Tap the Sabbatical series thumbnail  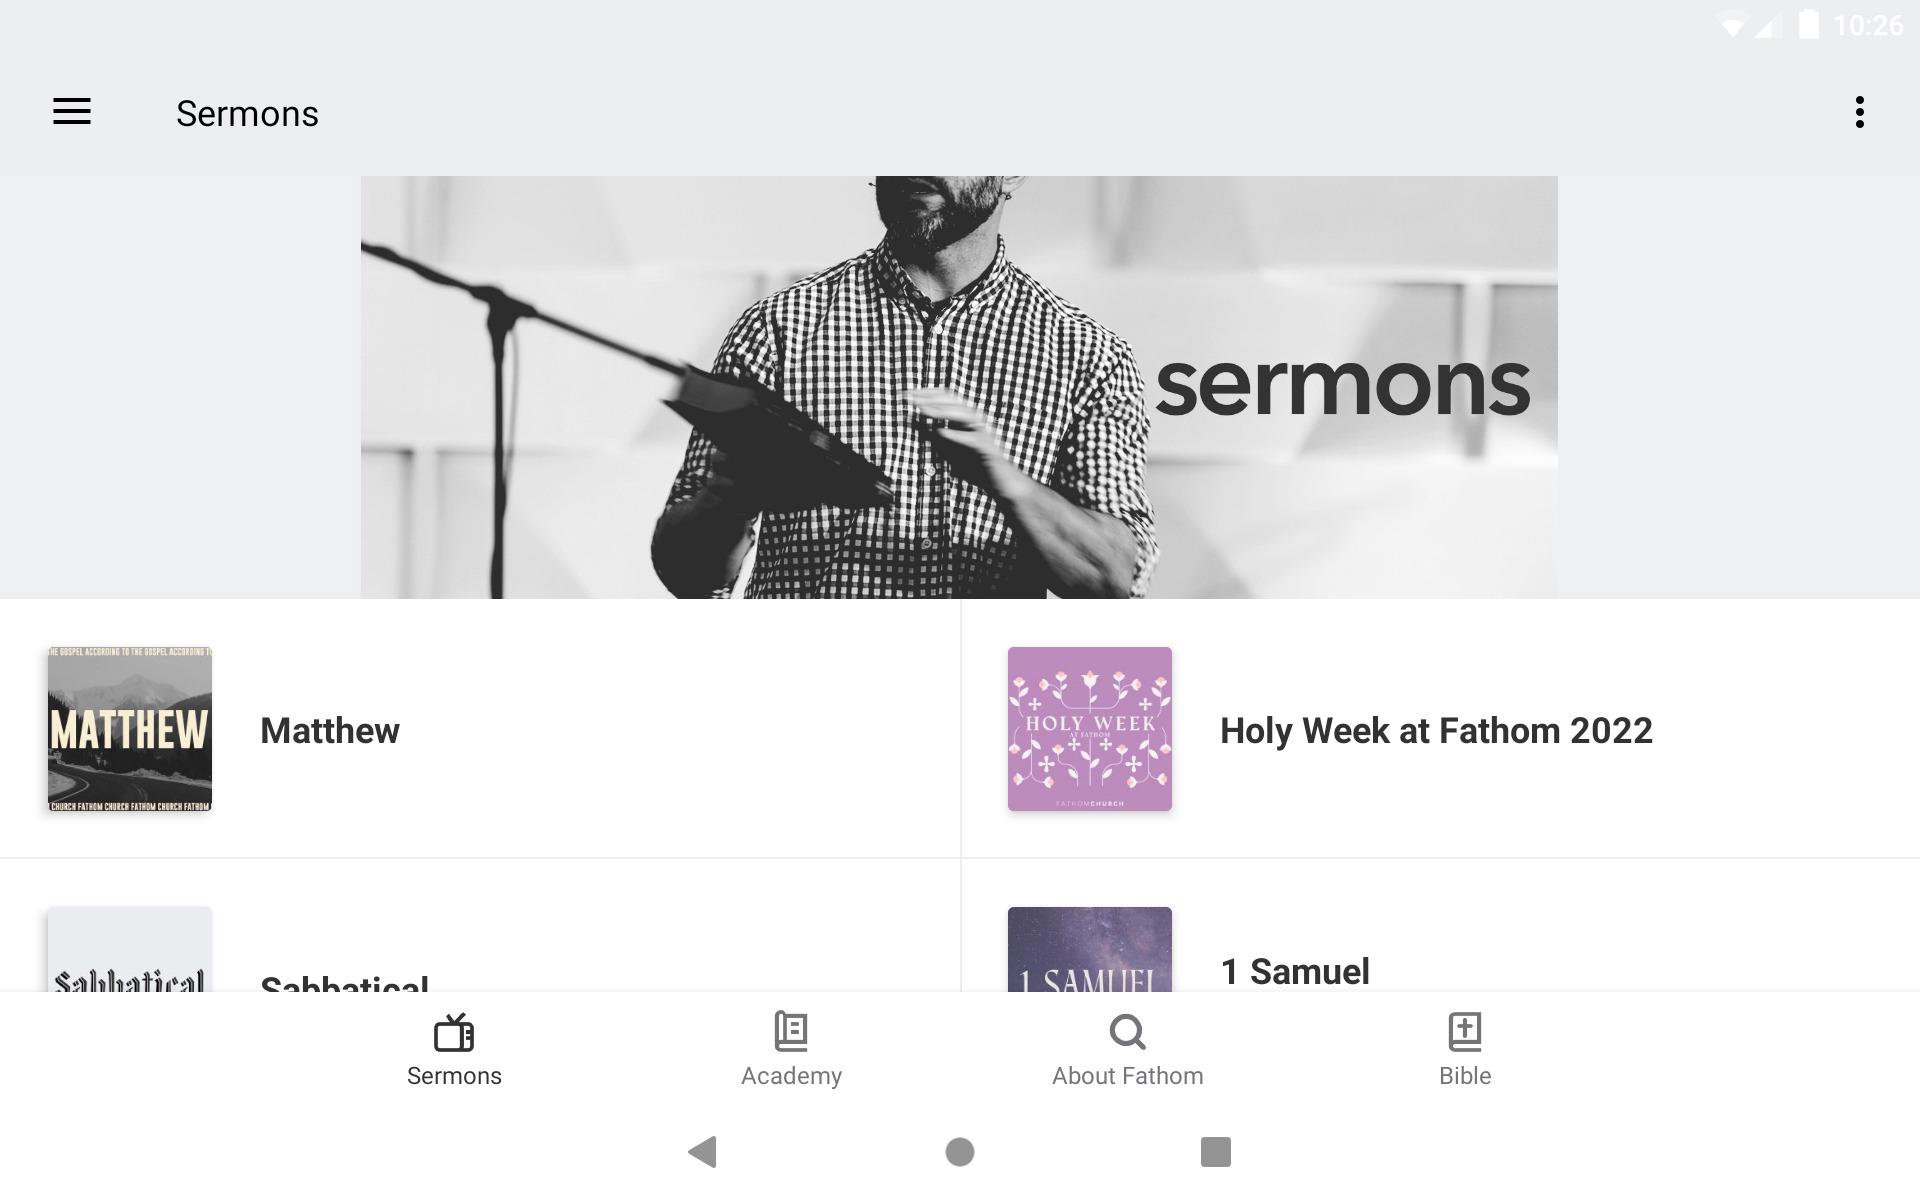pos(130,950)
